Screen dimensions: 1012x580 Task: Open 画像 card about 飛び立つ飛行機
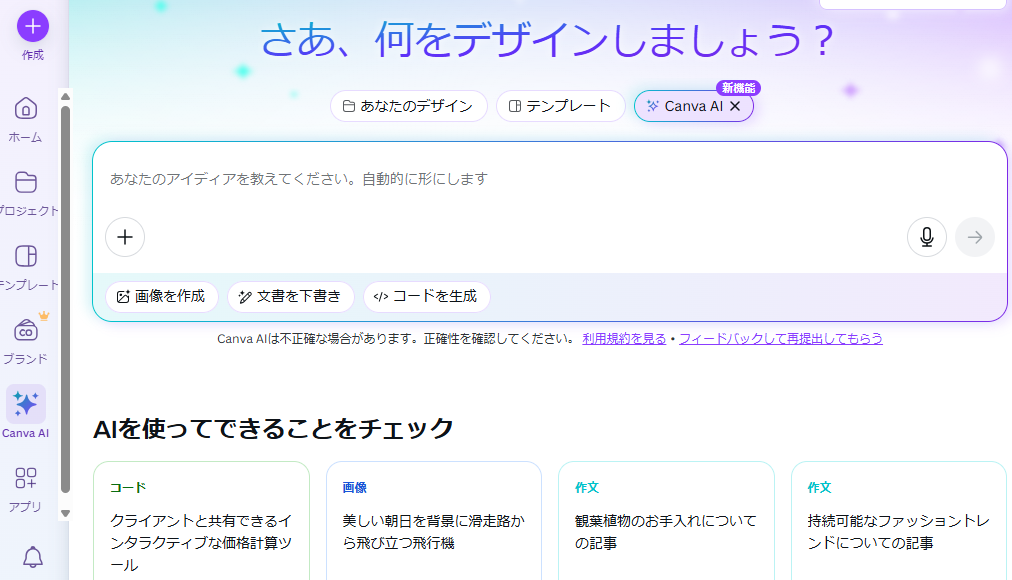tap(434, 521)
